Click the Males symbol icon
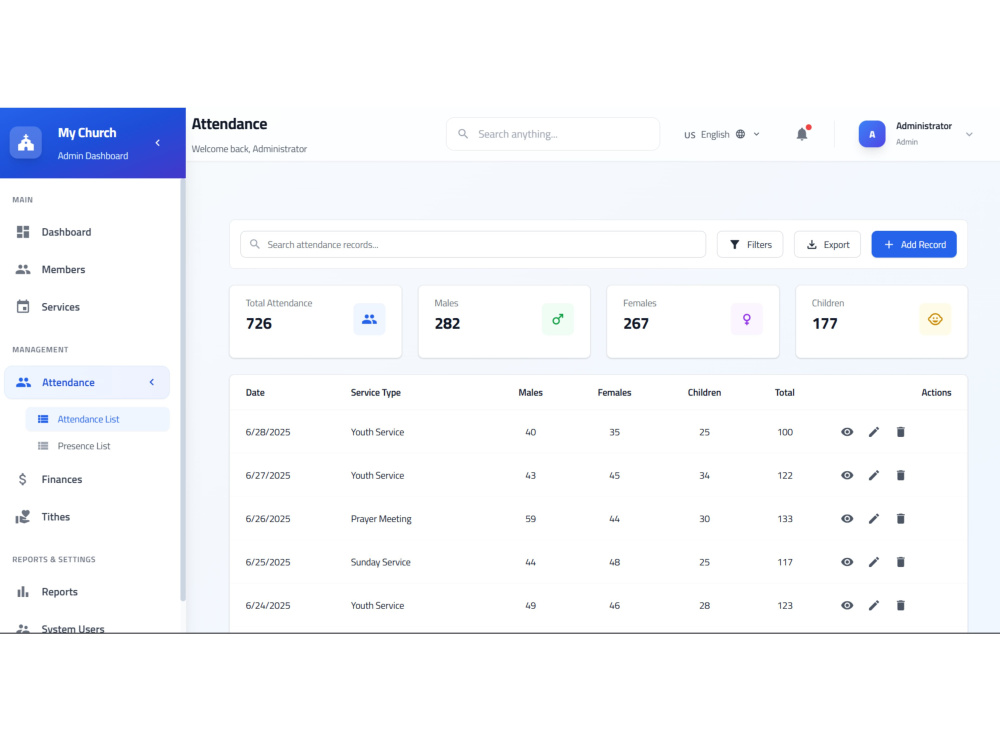The width and height of the screenshot is (1000, 750). point(558,320)
